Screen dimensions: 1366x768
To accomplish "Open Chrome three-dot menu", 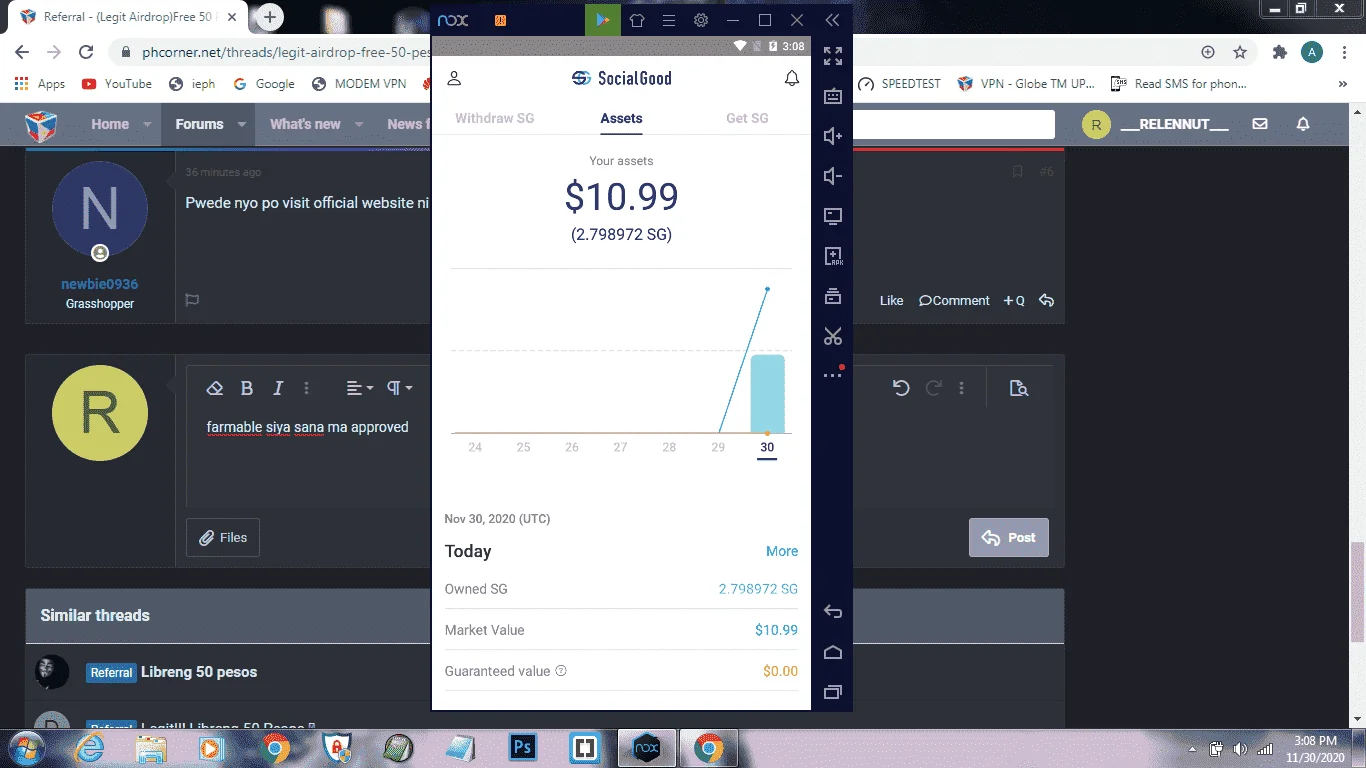I will (1344, 52).
